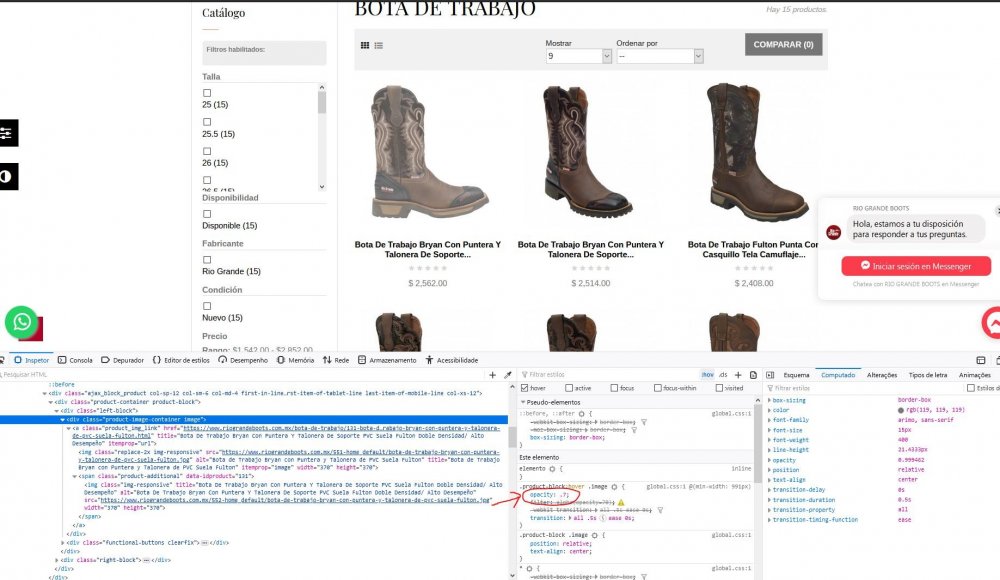Collapse the sidebar pane toggle icon
This screenshot has width=1000, height=580.
(770, 375)
